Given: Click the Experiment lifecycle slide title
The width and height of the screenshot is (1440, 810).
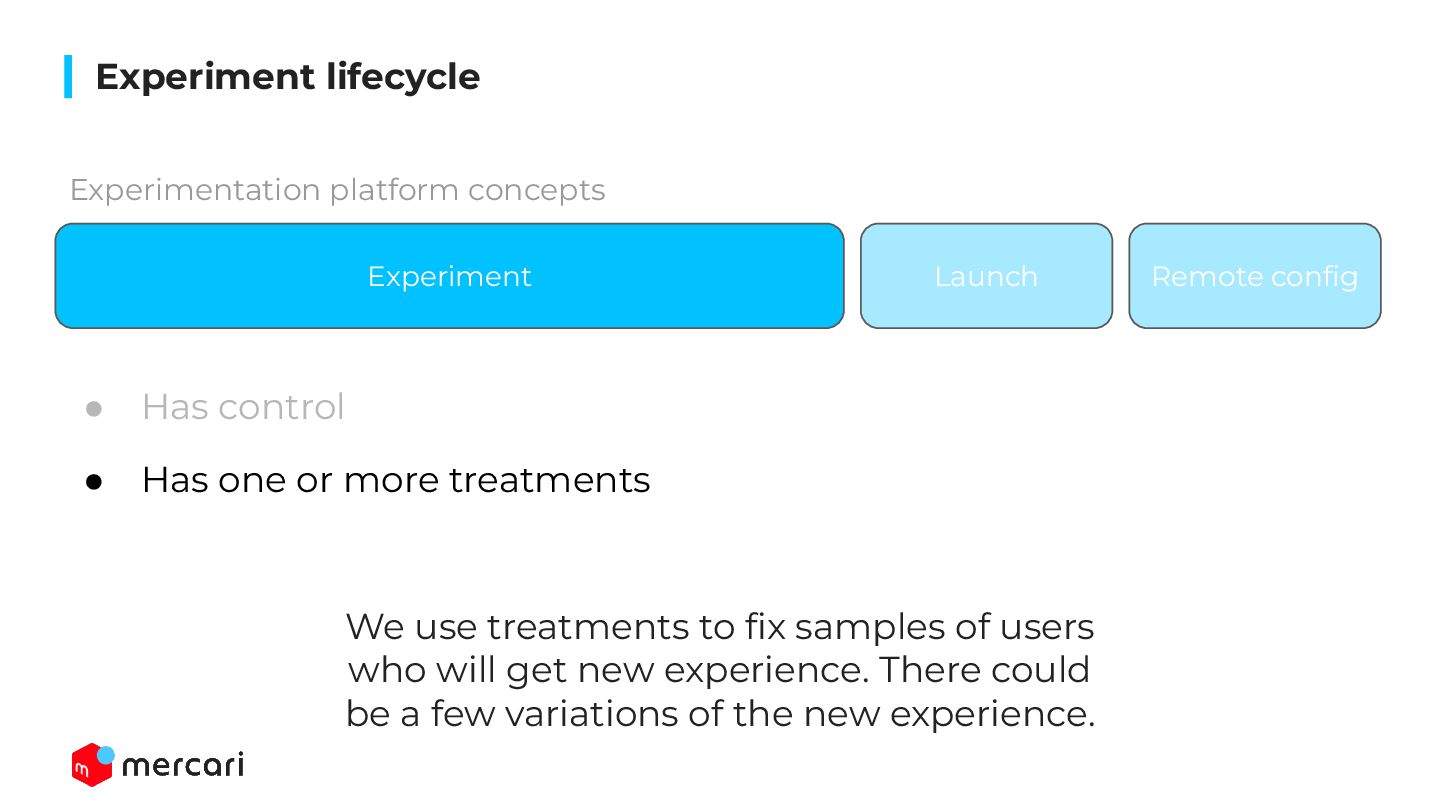Looking at the screenshot, I should pos(288,77).
